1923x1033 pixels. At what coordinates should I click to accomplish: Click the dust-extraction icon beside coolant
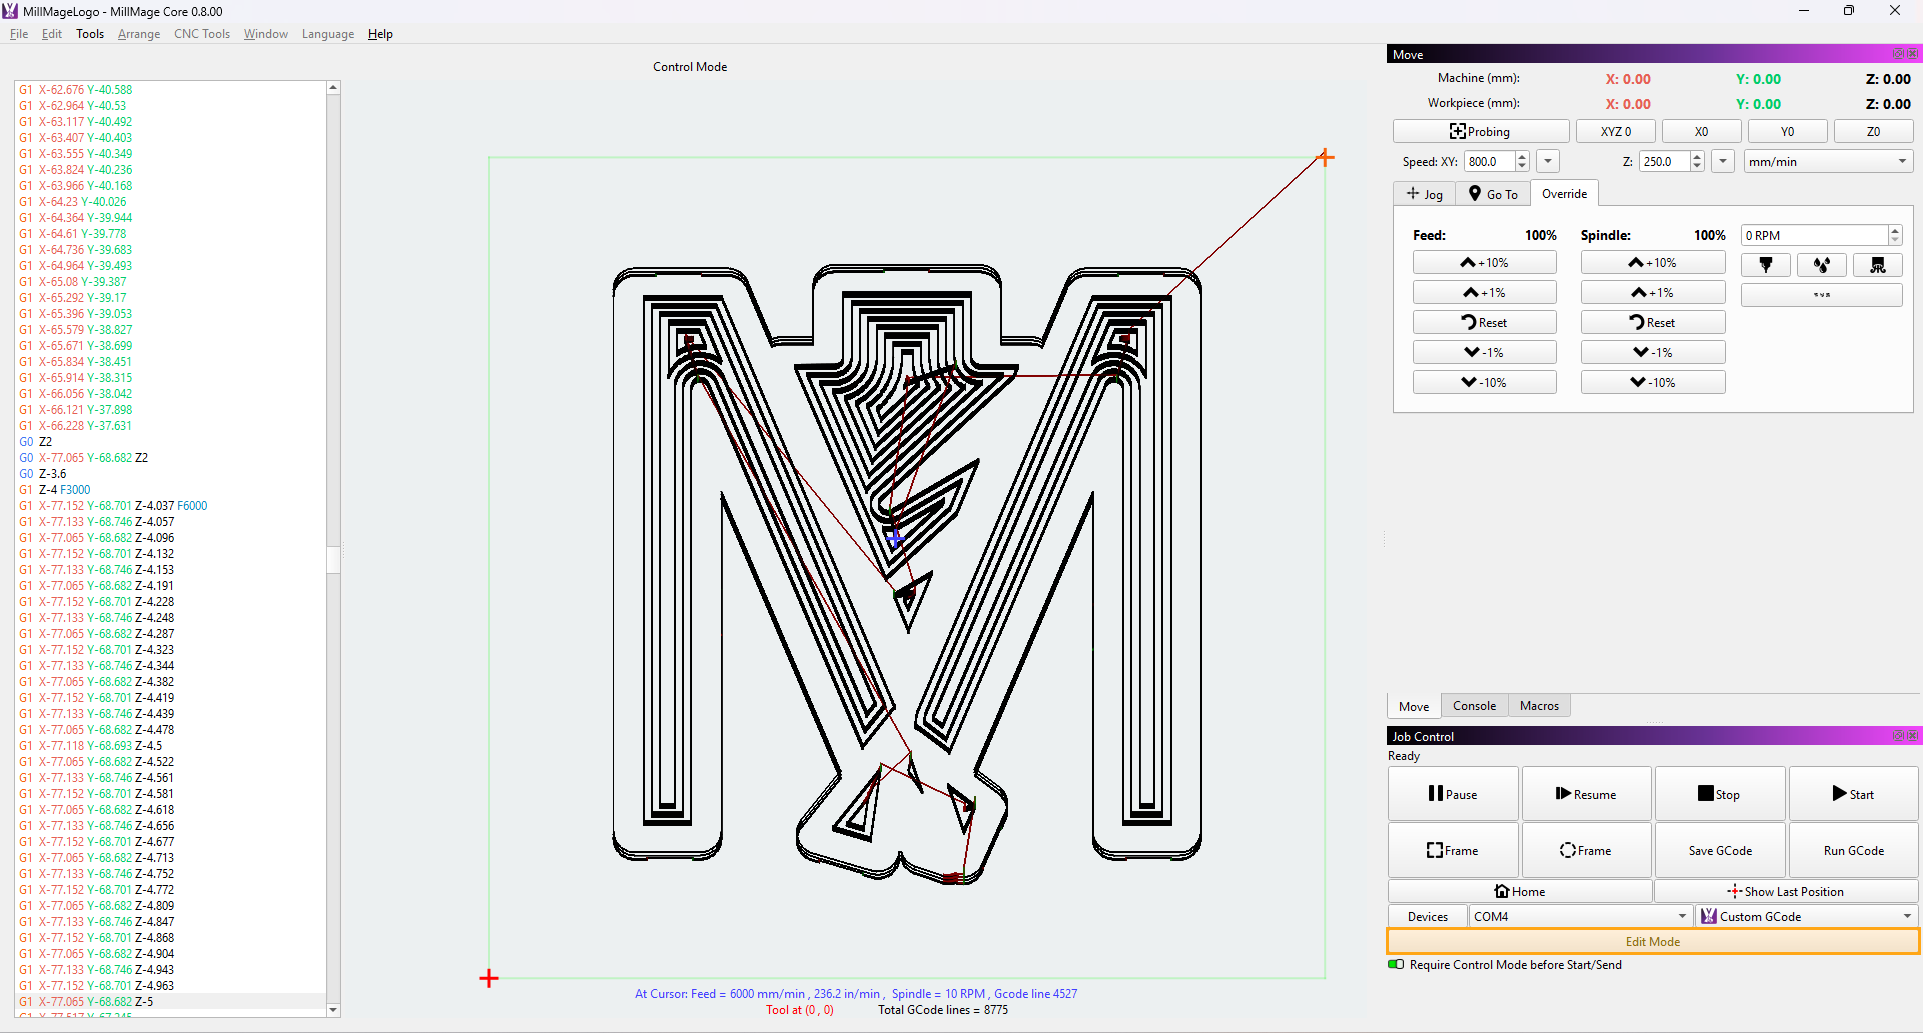(x=1877, y=265)
